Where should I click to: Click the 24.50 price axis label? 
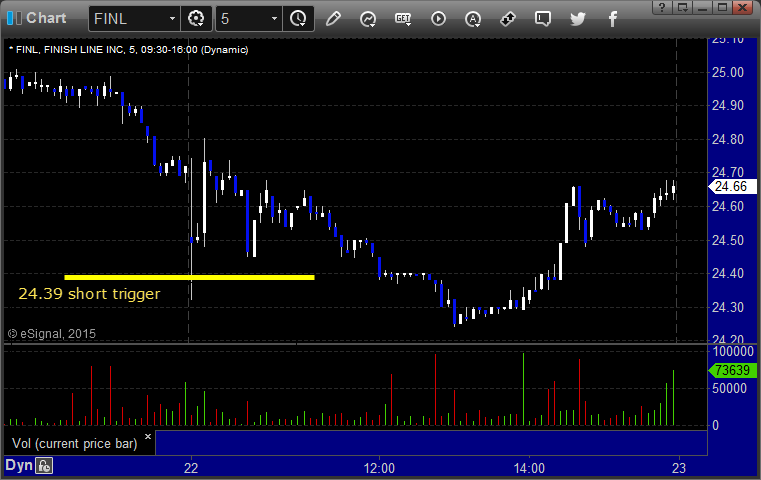(728, 240)
